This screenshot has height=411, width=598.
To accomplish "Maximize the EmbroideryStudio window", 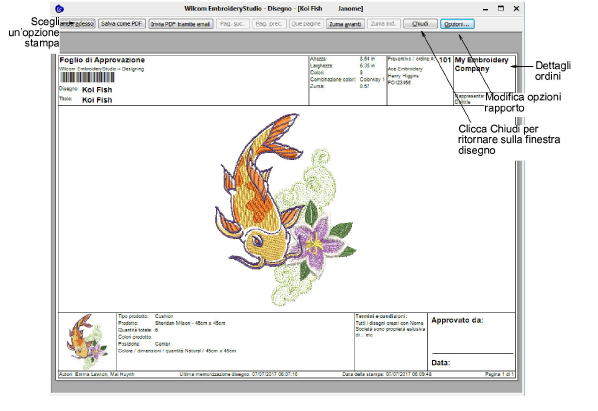I will [501, 8].
